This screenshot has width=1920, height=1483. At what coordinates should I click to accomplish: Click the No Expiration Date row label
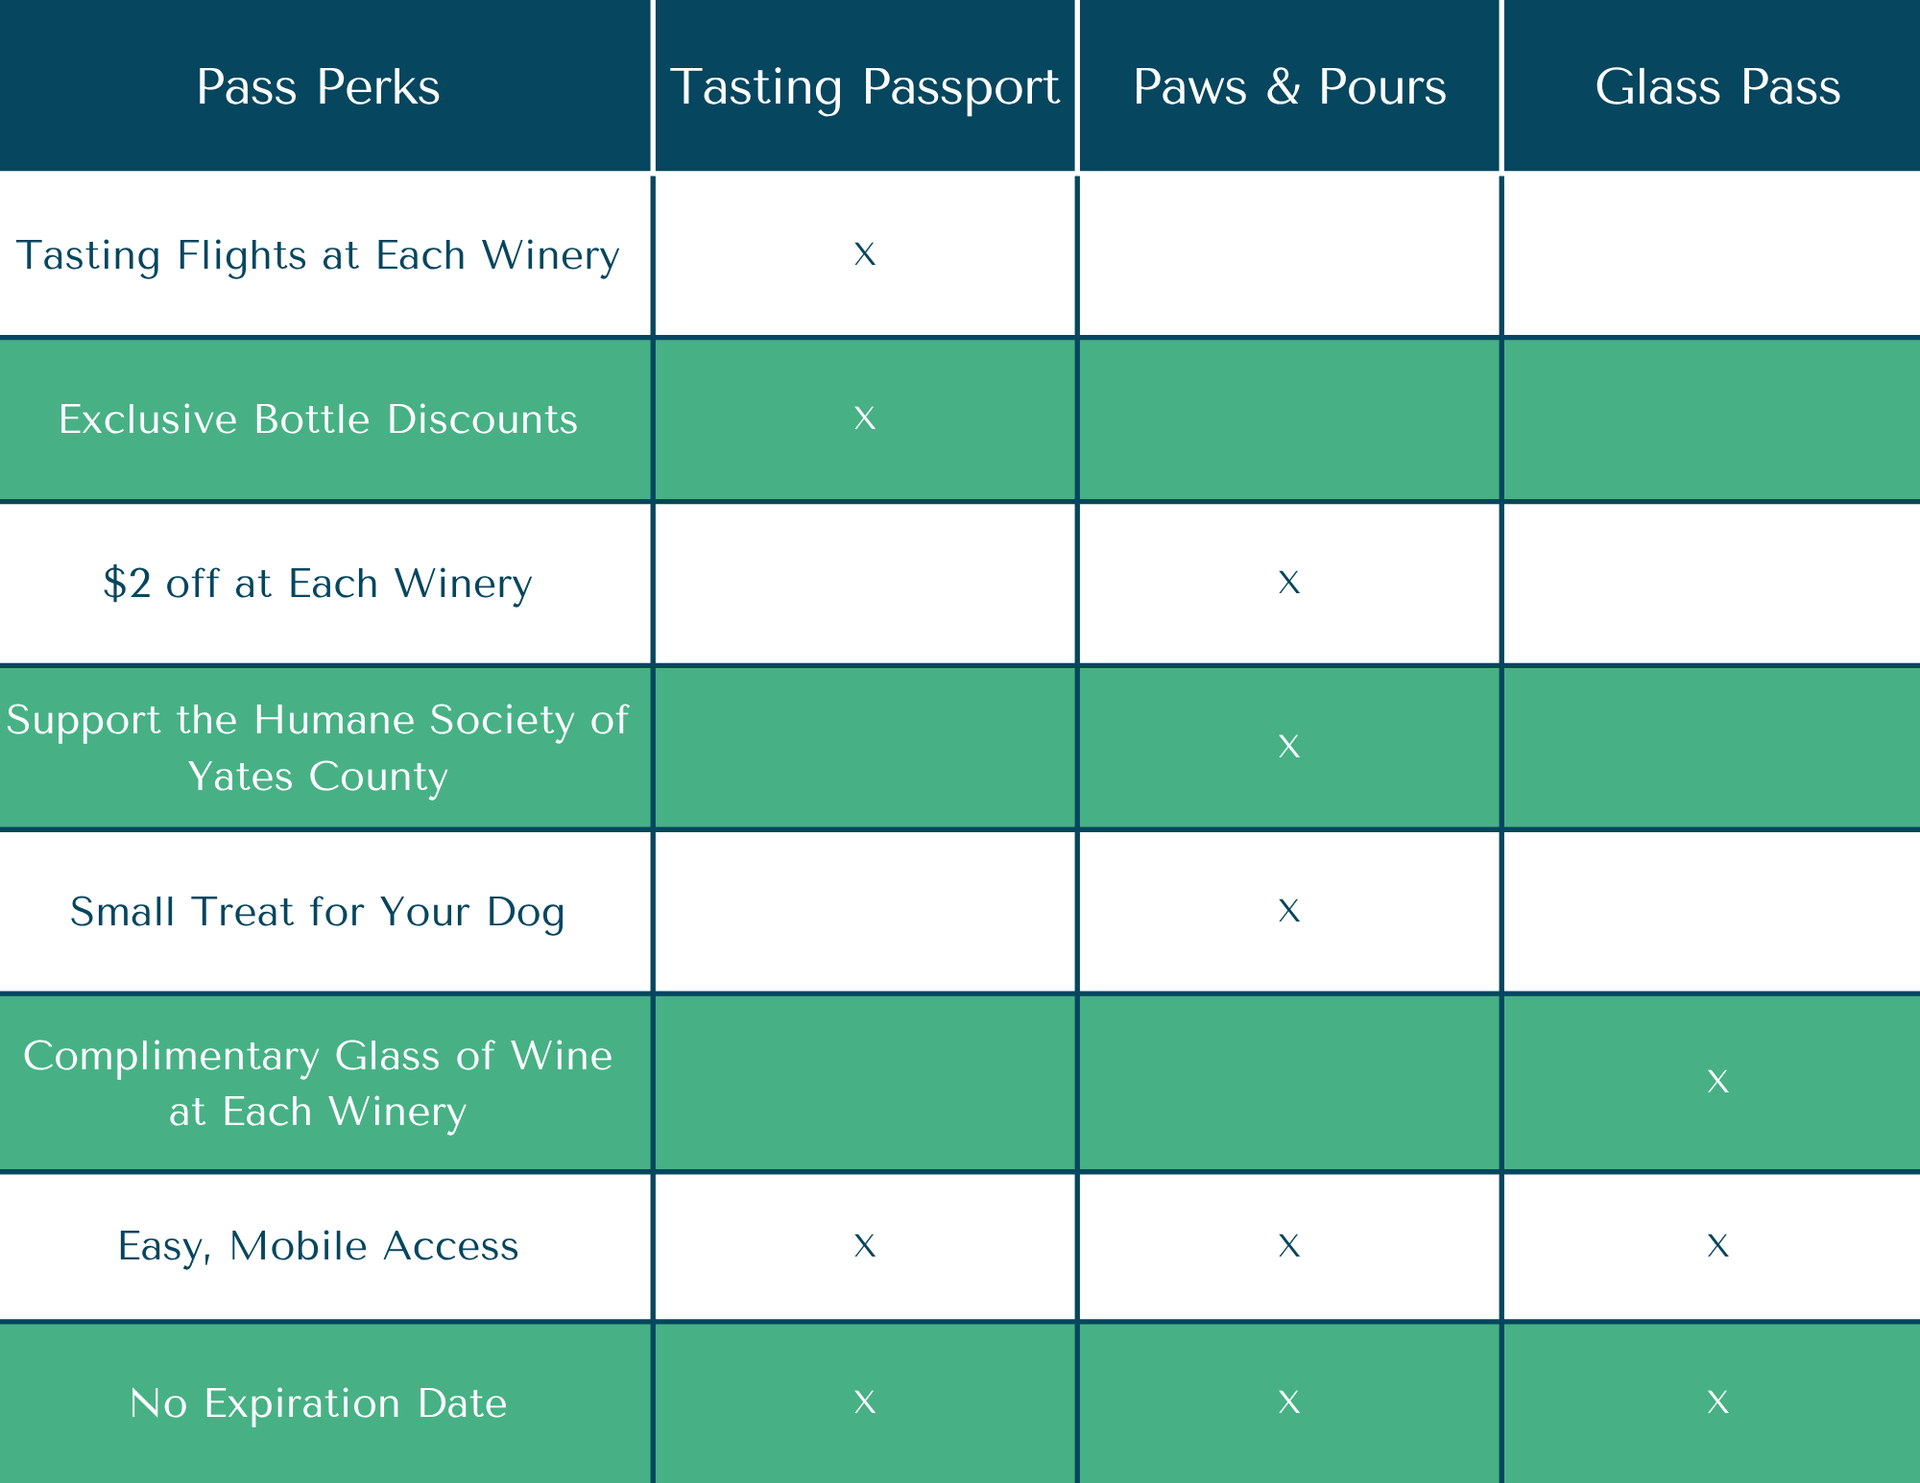pos(318,1404)
